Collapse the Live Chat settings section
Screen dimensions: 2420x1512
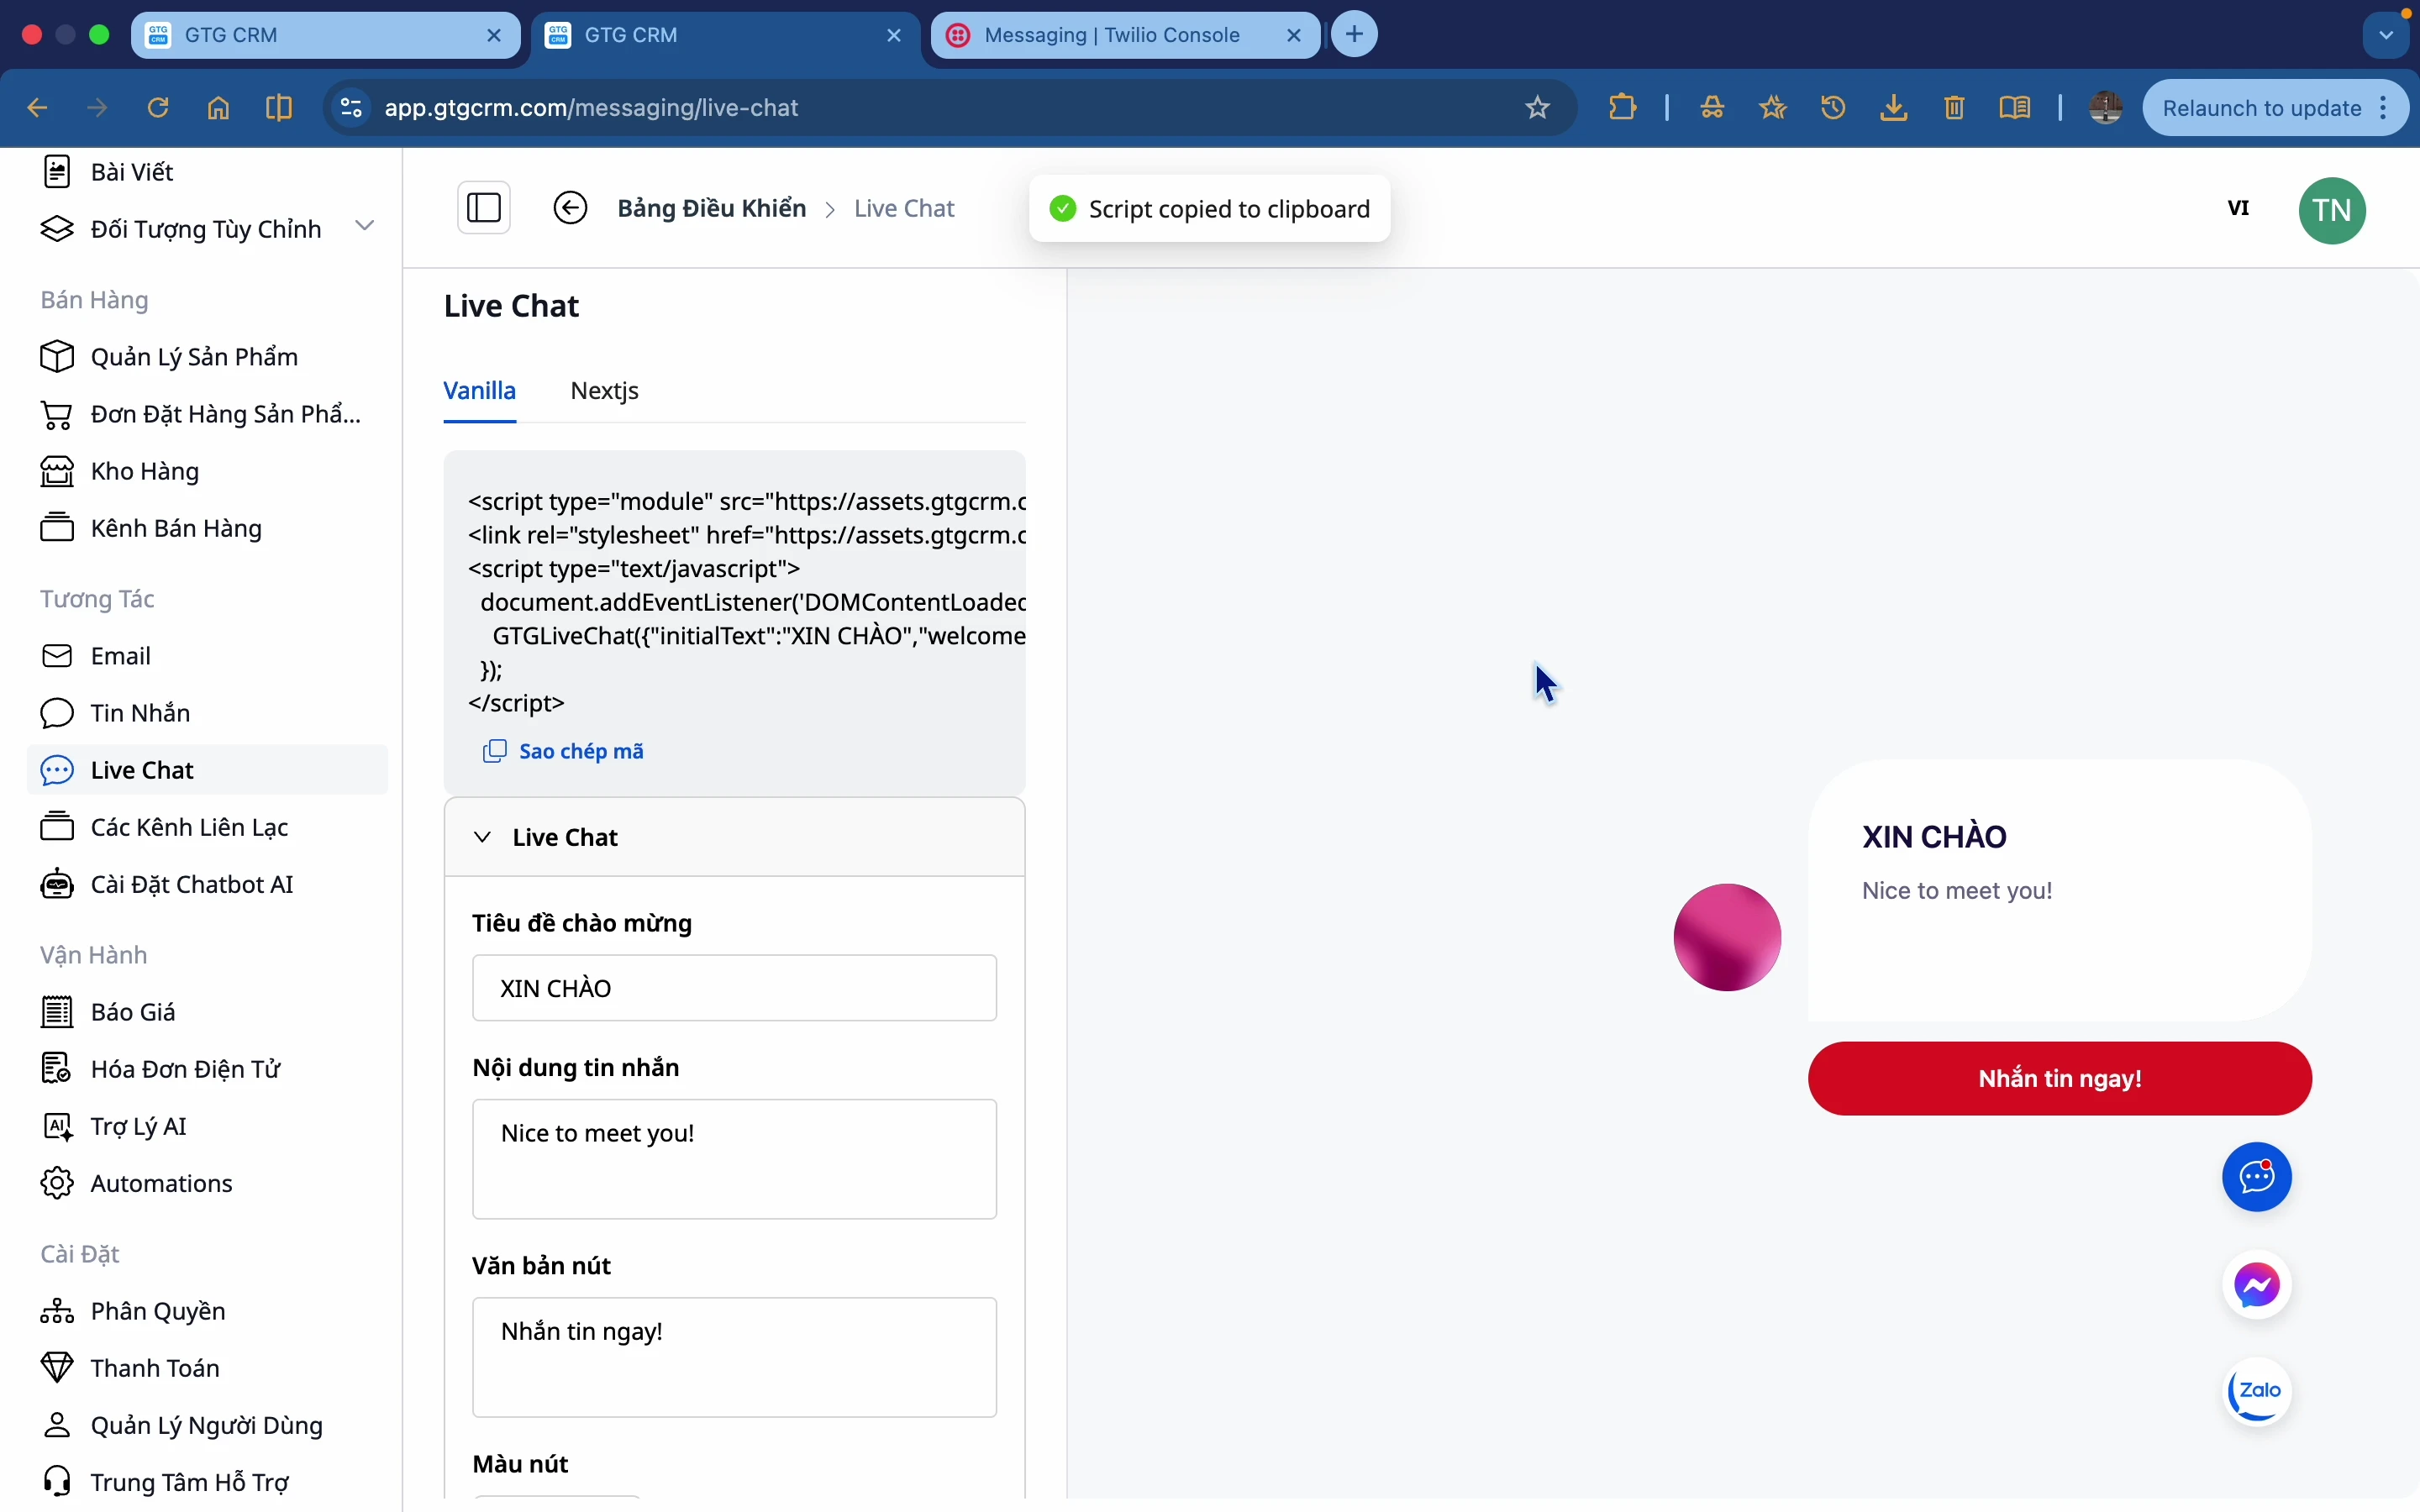(484, 836)
